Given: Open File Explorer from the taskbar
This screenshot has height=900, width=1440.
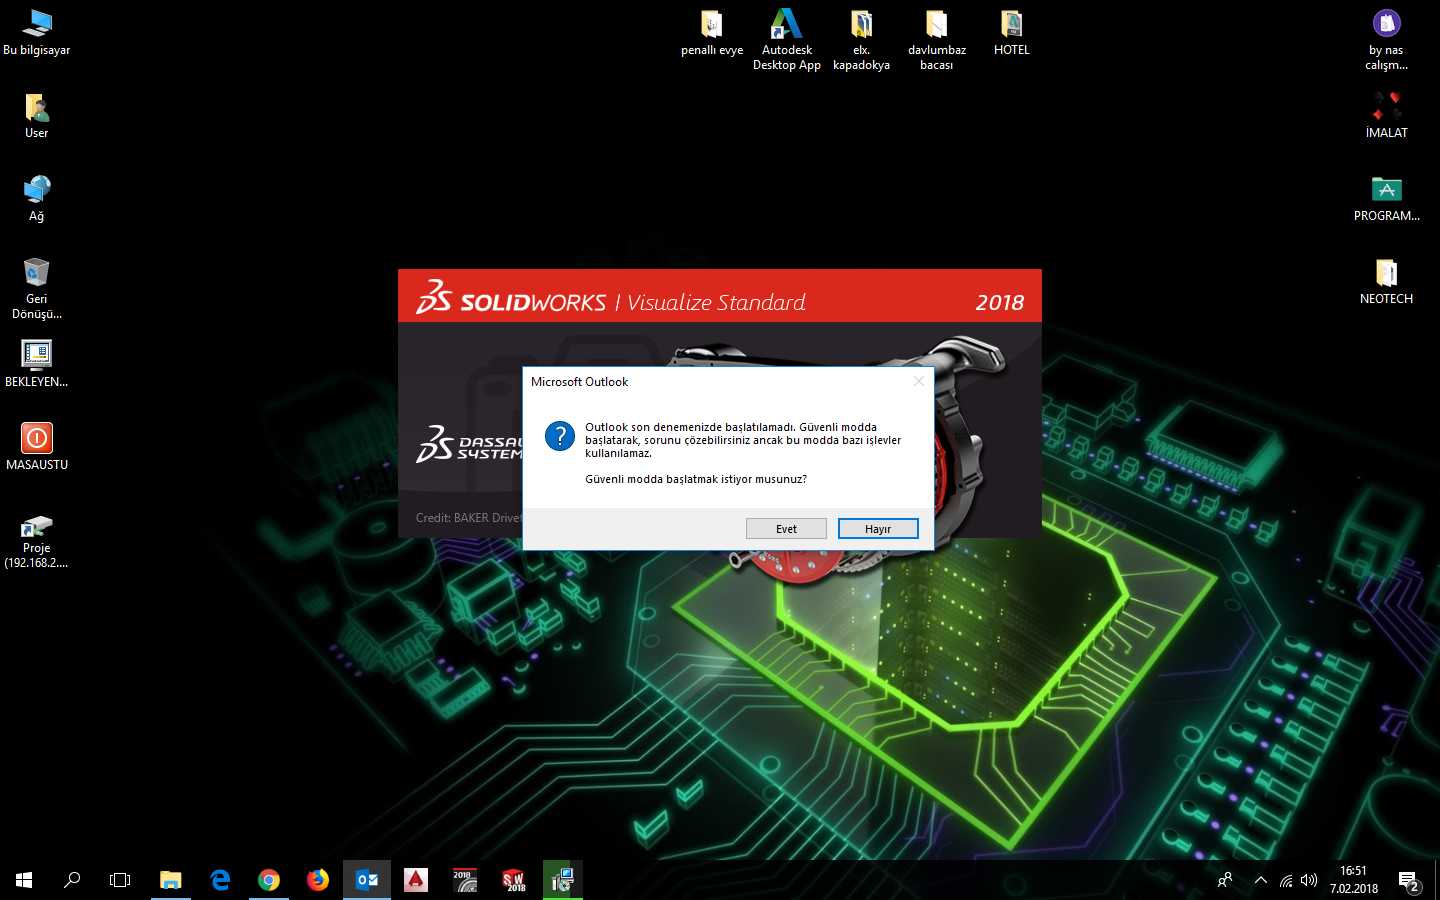Looking at the screenshot, I should click(171, 880).
